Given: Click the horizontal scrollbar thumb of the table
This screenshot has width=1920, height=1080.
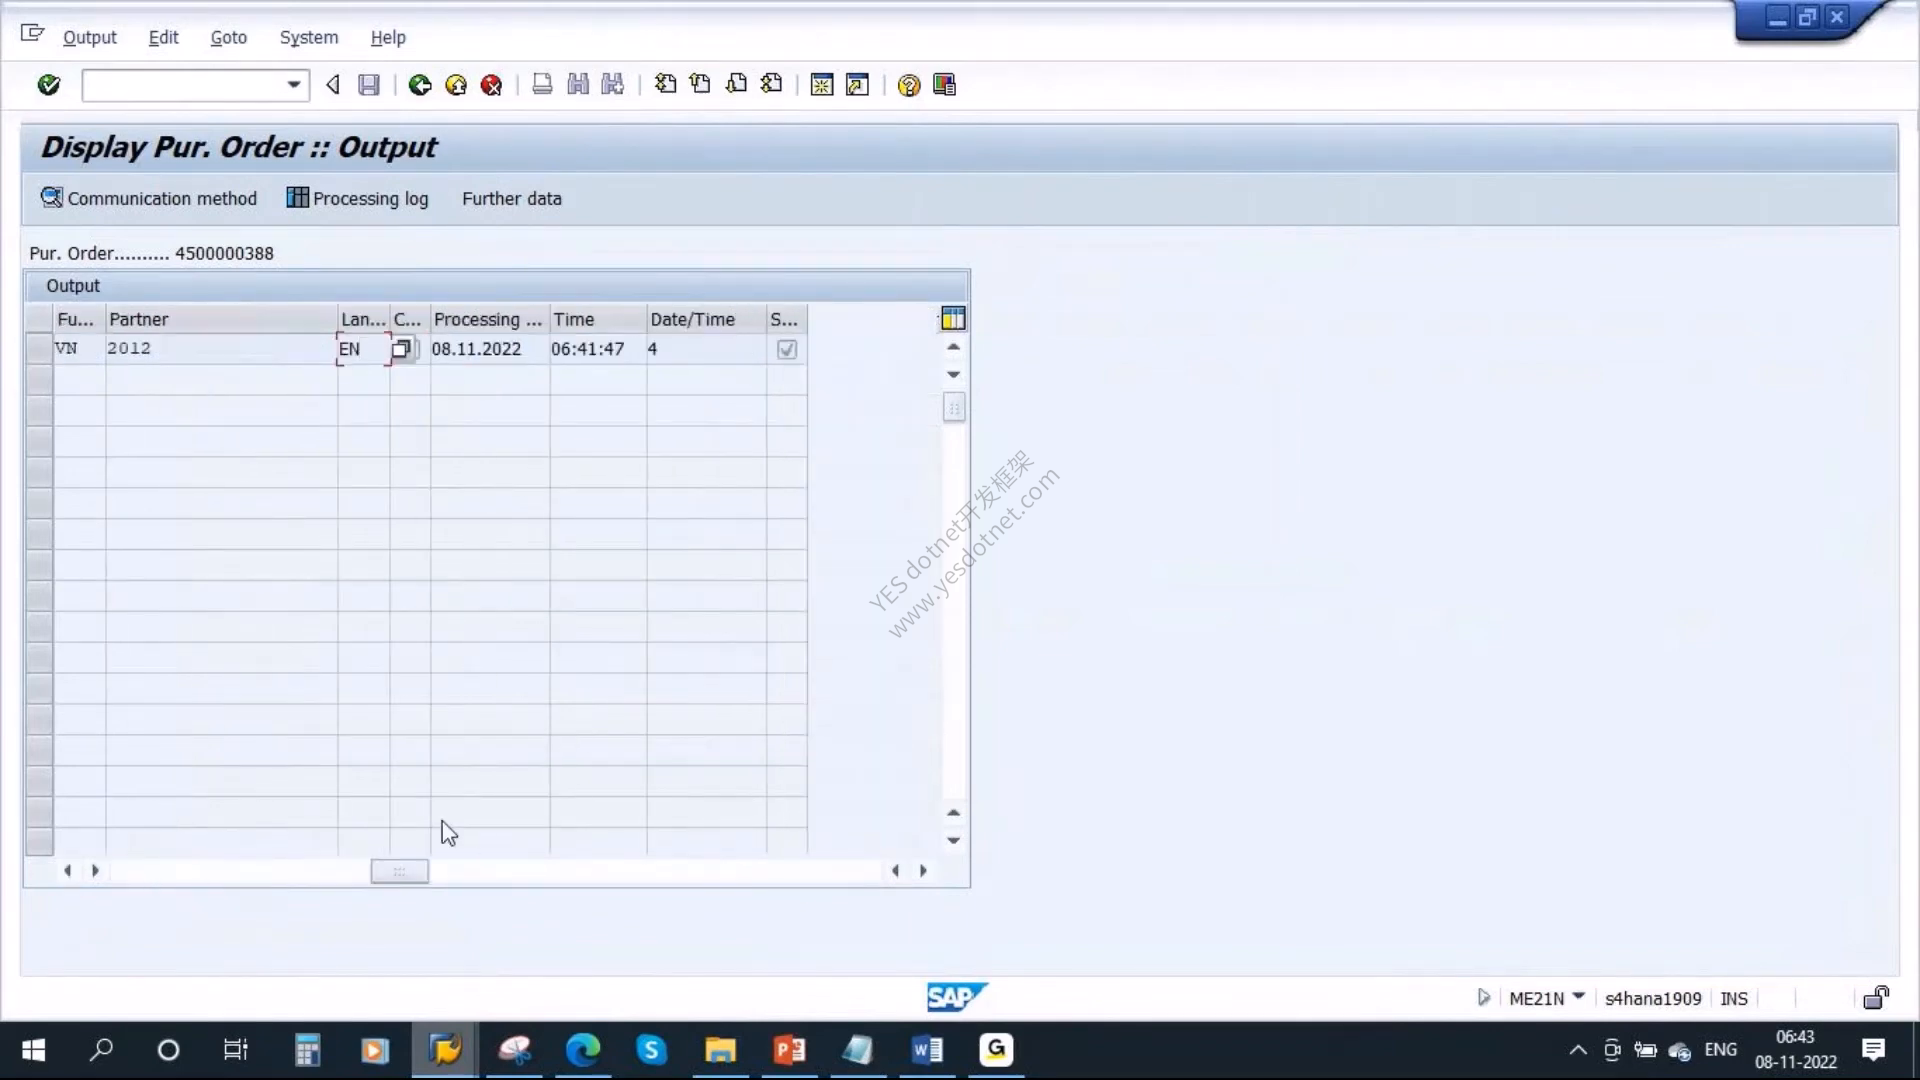Looking at the screenshot, I should click(399, 871).
